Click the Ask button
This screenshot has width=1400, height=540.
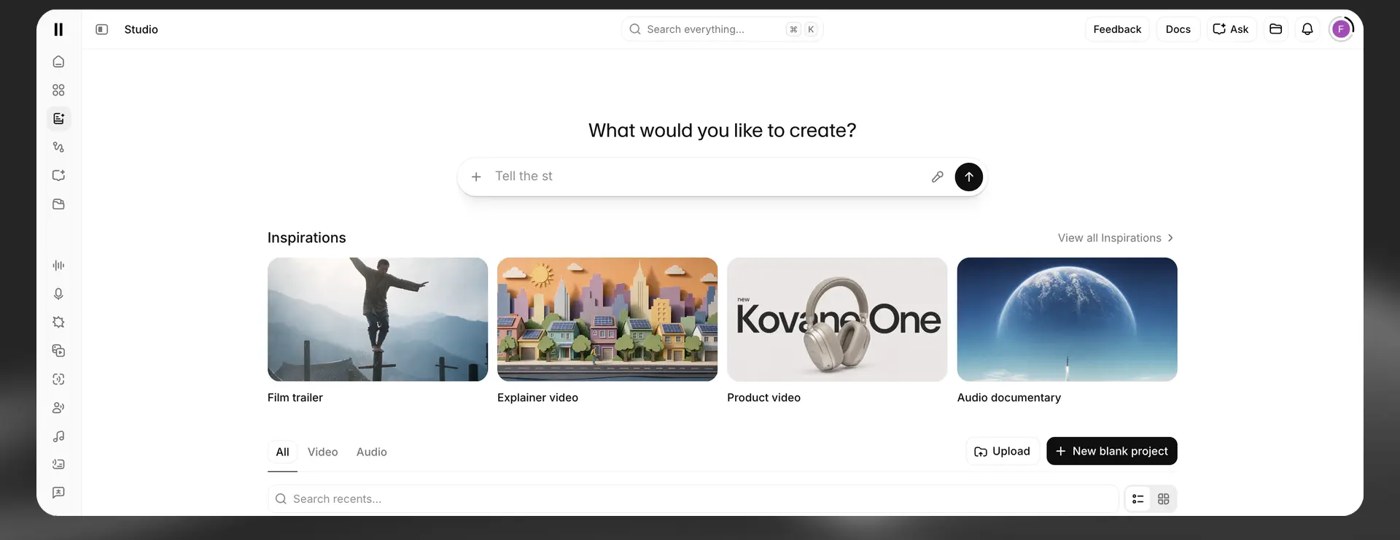(x=1231, y=29)
